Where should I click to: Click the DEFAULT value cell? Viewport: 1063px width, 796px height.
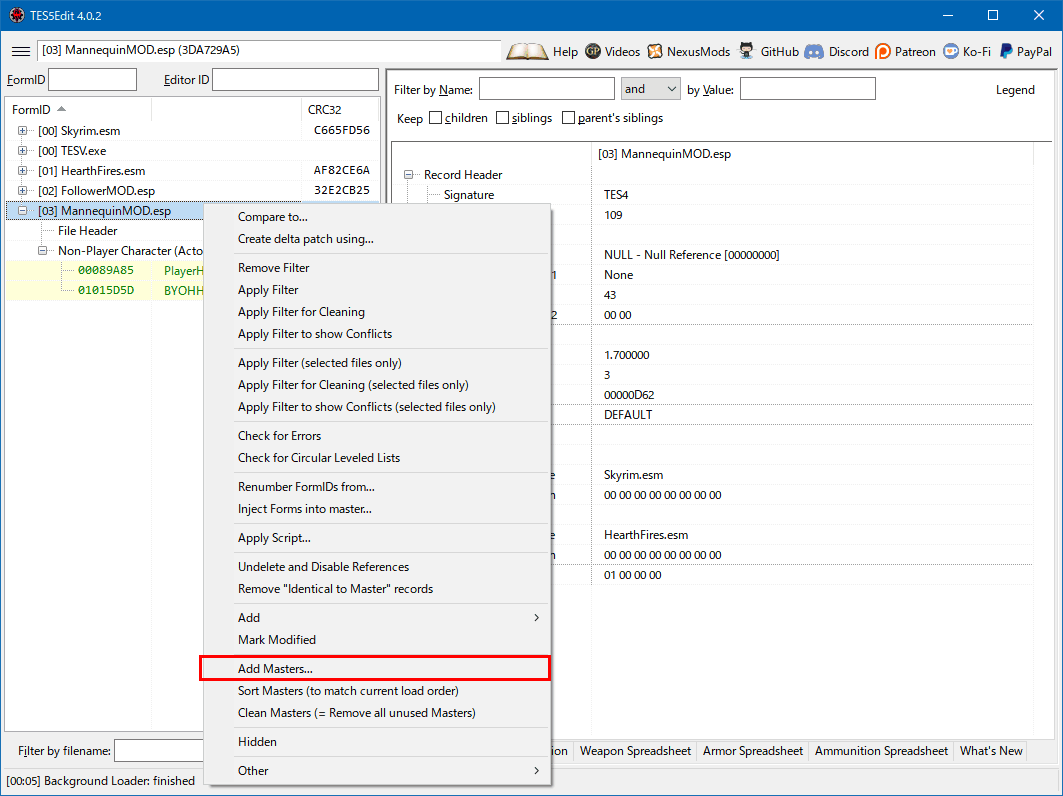[628, 414]
